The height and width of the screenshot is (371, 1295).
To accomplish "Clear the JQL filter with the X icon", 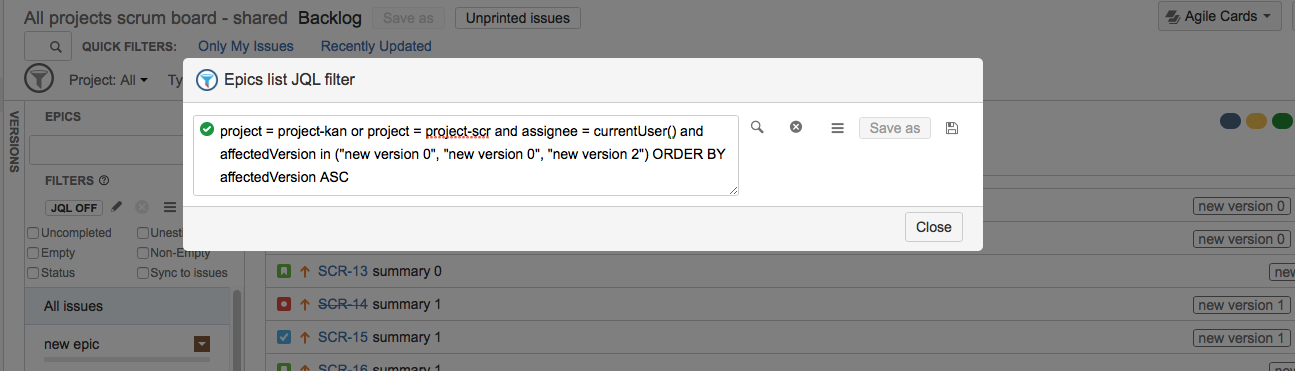I will (796, 127).
